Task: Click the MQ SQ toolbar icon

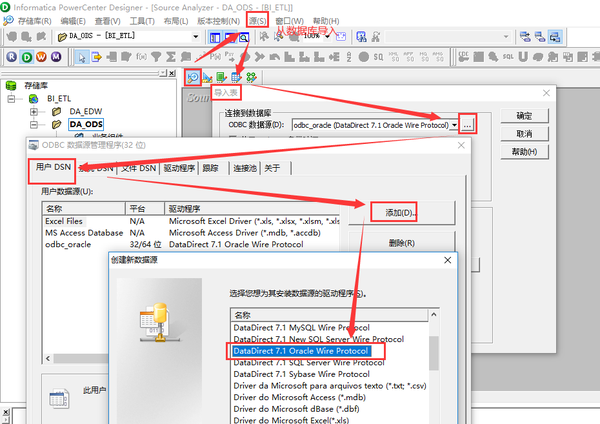Action: tap(423, 57)
